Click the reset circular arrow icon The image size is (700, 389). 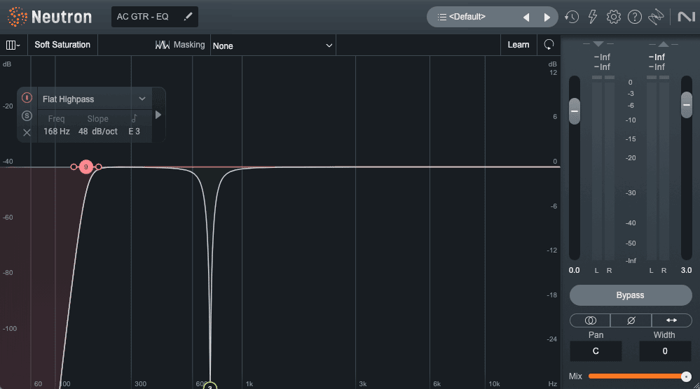(x=549, y=45)
